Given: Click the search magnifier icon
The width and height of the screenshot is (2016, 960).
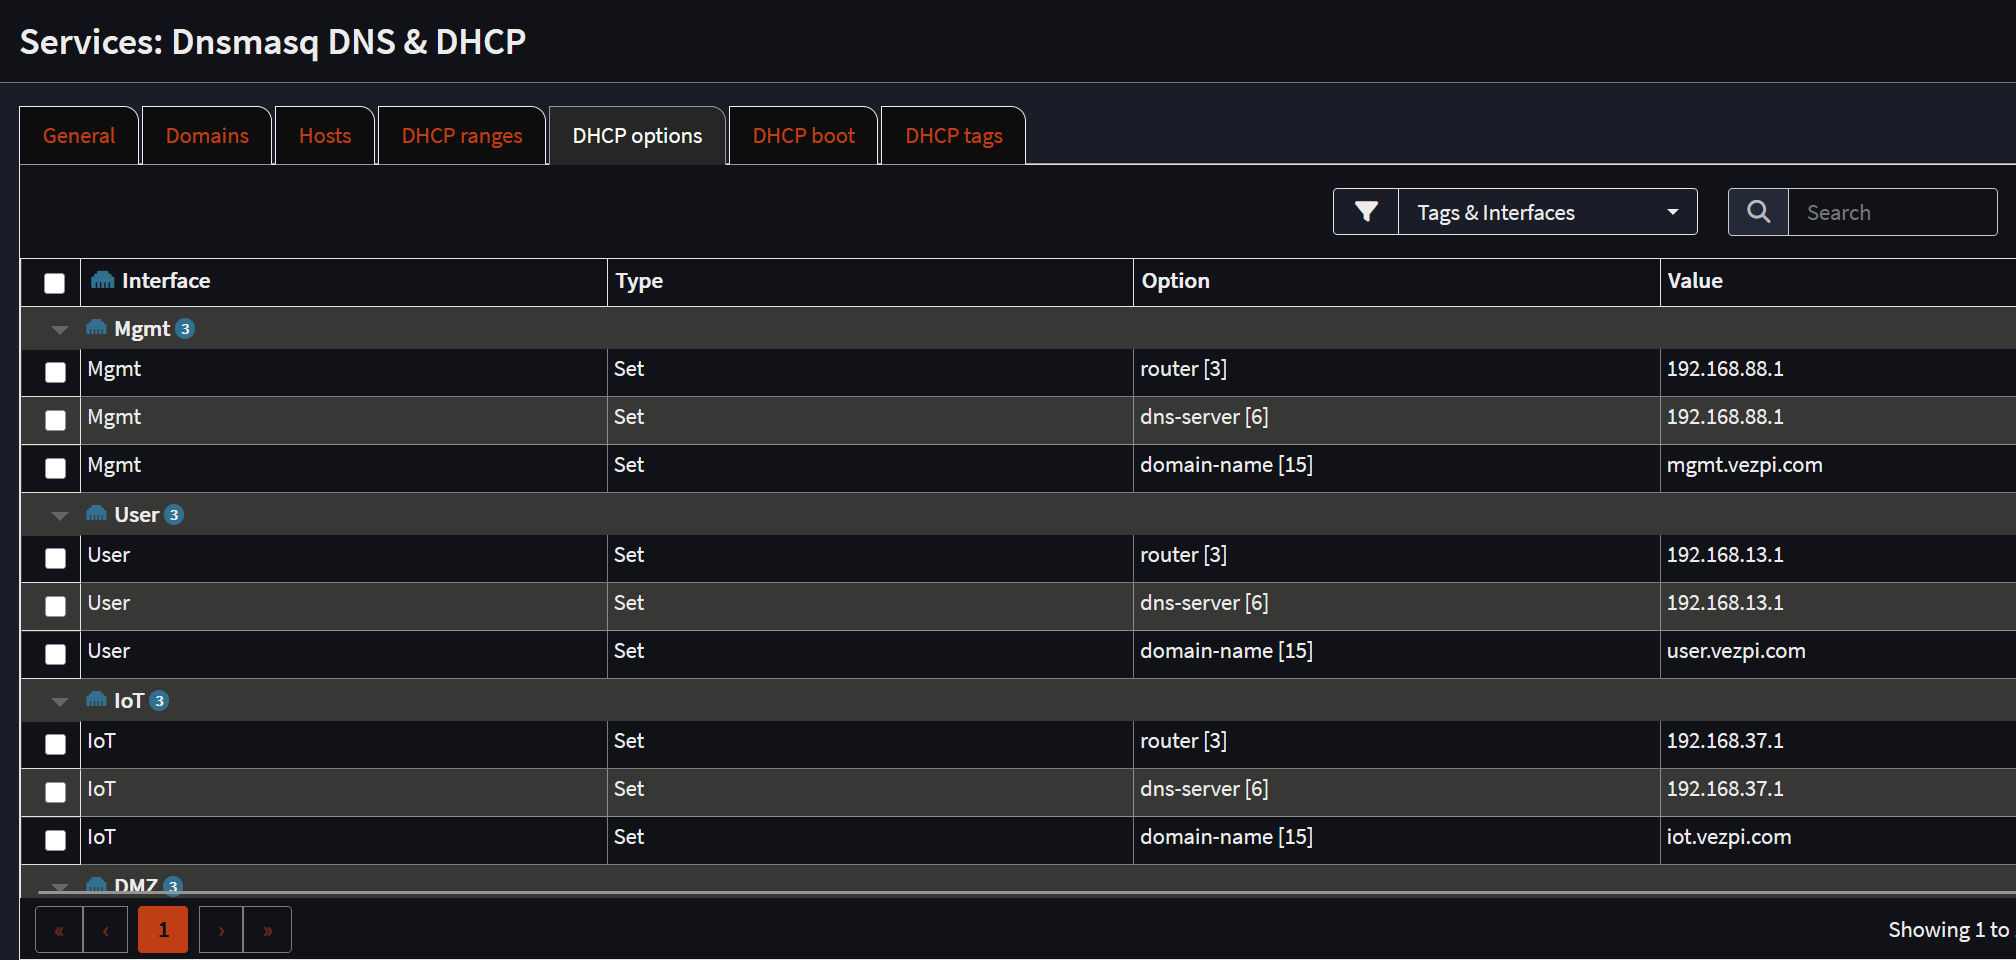Looking at the screenshot, I should (x=1758, y=211).
